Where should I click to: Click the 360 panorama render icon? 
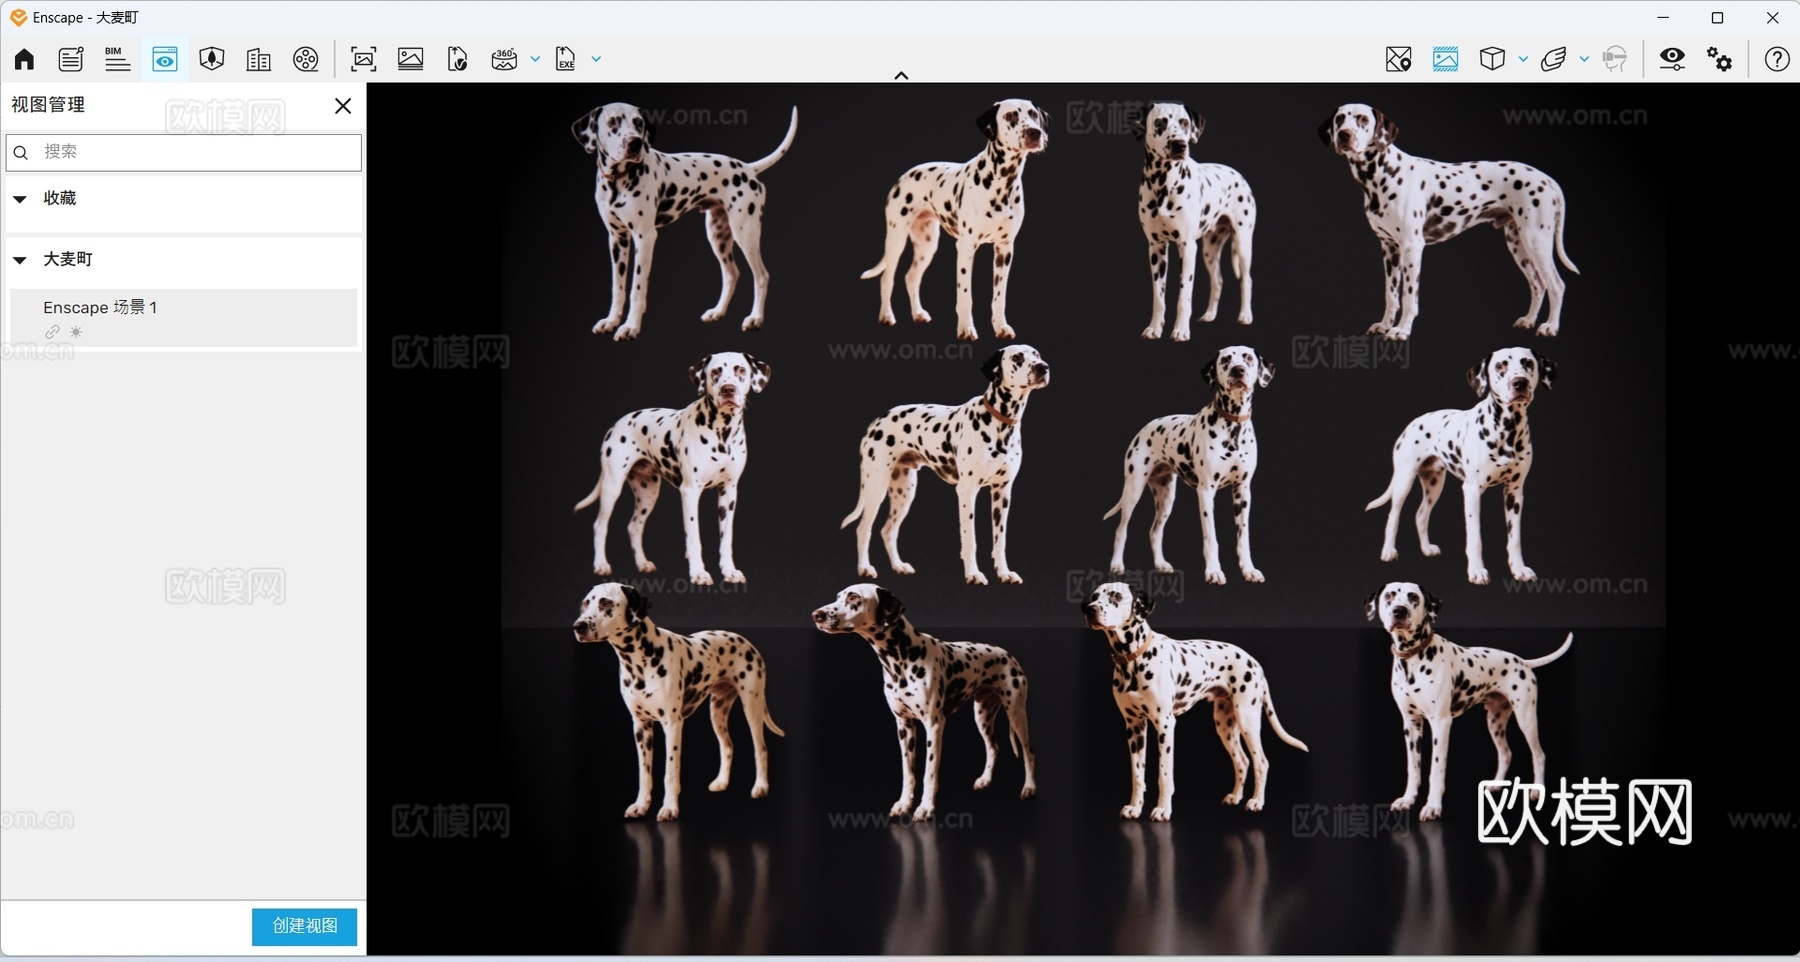tap(504, 59)
